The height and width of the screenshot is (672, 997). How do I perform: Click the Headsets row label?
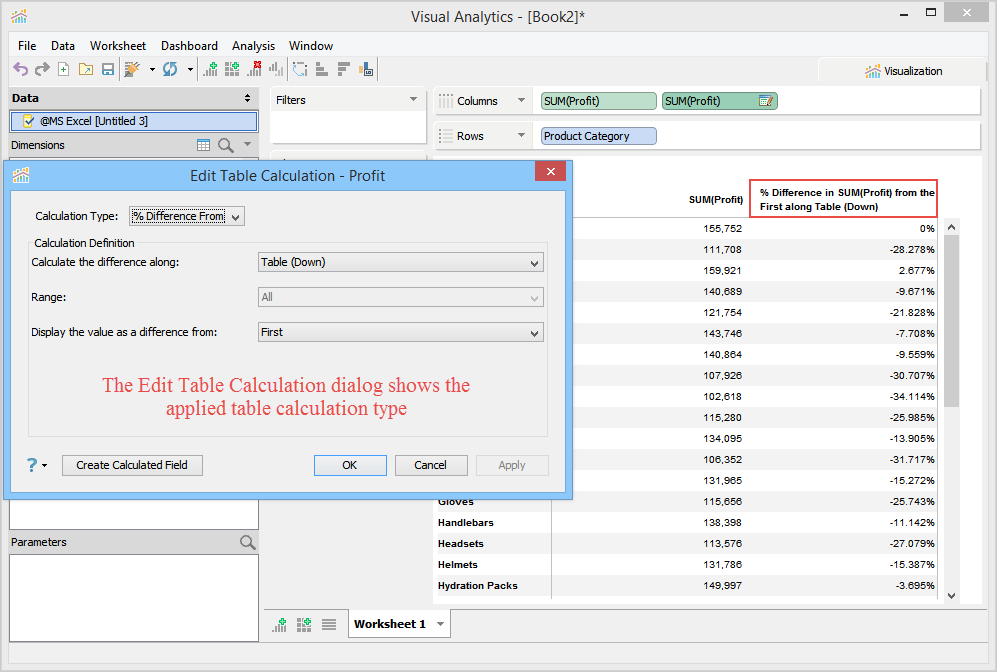[x=460, y=544]
